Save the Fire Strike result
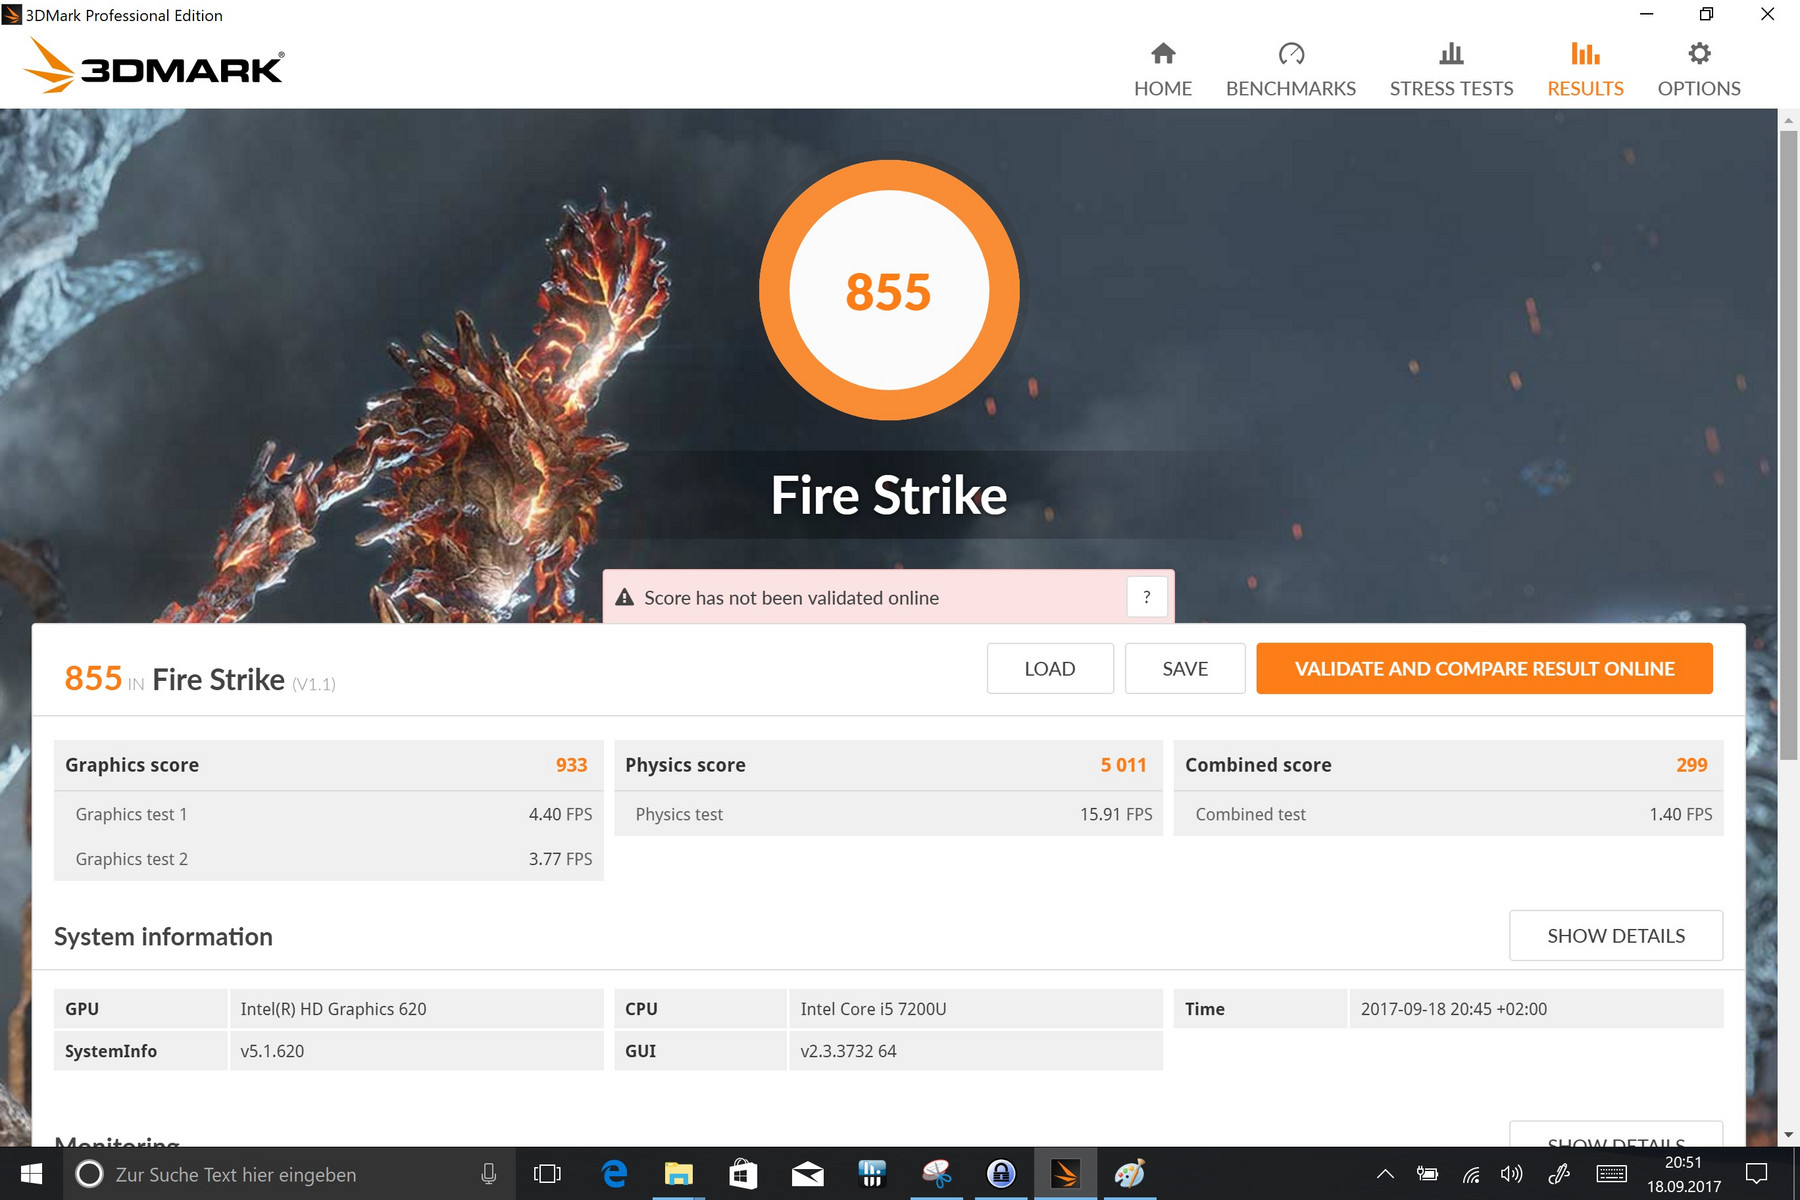This screenshot has width=1800, height=1200. [x=1184, y=669]
